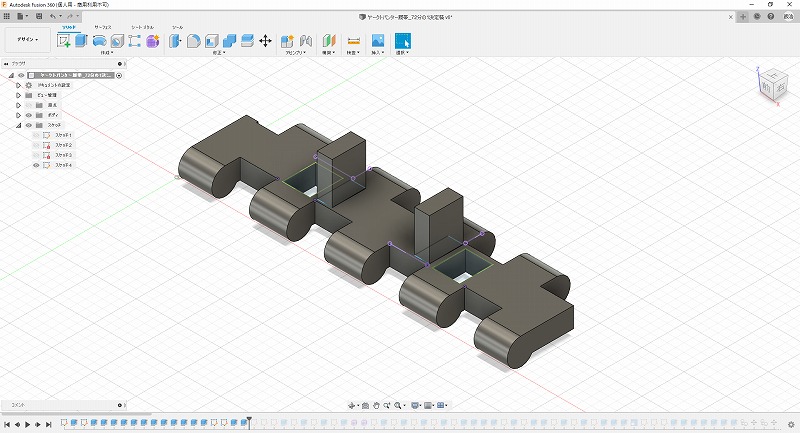The height and width of the screenshot is (433, 800).
Task: Toggle visibility eye of スケッチ folder
Action: 28,125
